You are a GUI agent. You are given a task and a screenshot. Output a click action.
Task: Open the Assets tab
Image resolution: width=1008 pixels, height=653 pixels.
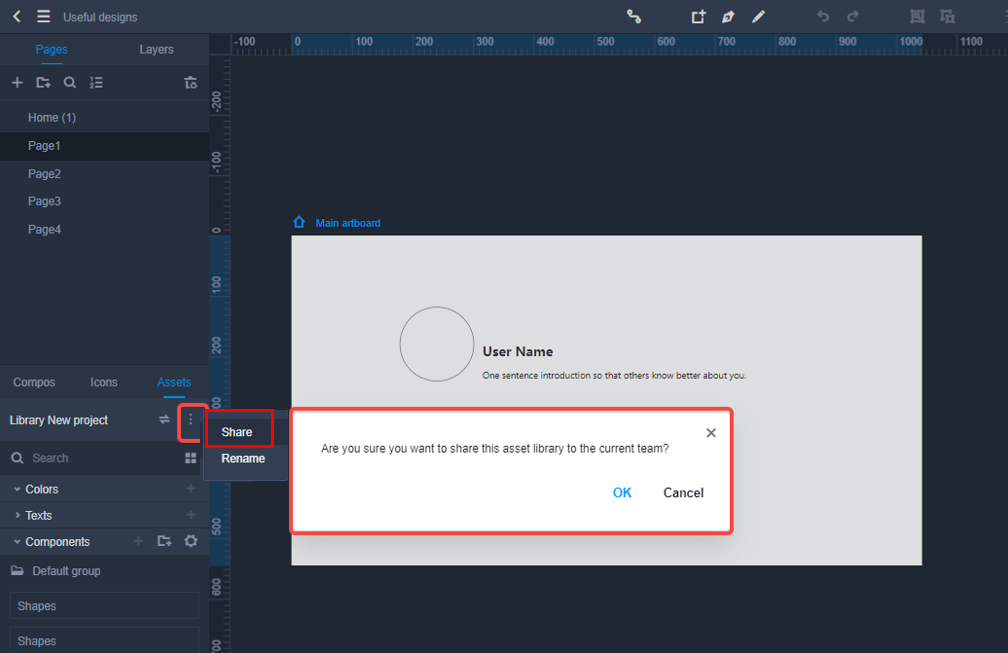[x=174, y=382]
